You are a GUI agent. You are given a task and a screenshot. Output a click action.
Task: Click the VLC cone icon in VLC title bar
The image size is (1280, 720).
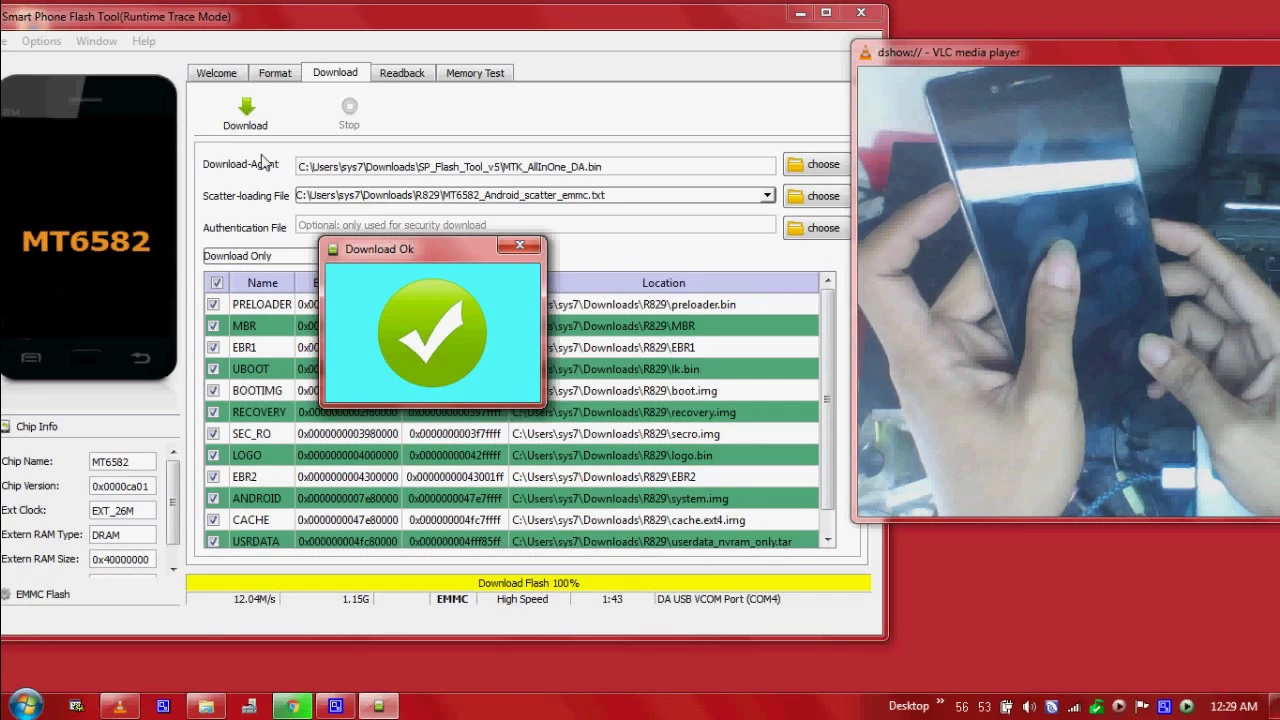866,53
